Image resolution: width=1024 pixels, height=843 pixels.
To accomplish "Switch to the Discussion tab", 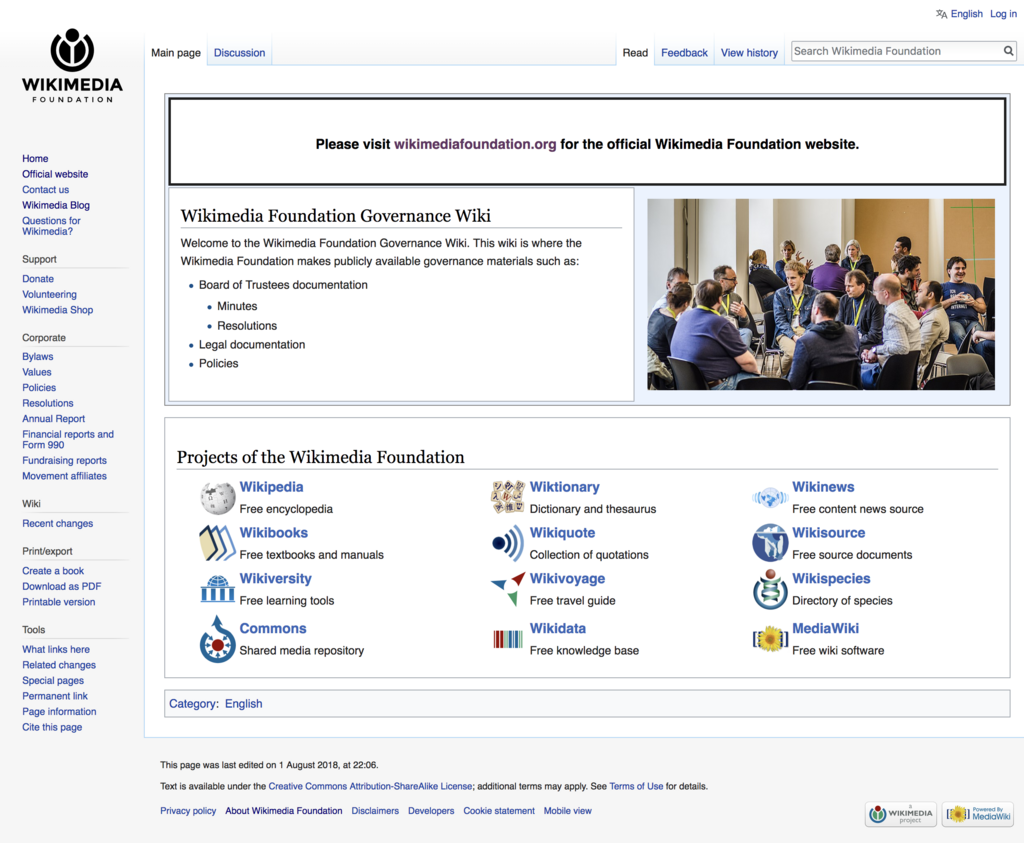I will (x=240, y=53).
